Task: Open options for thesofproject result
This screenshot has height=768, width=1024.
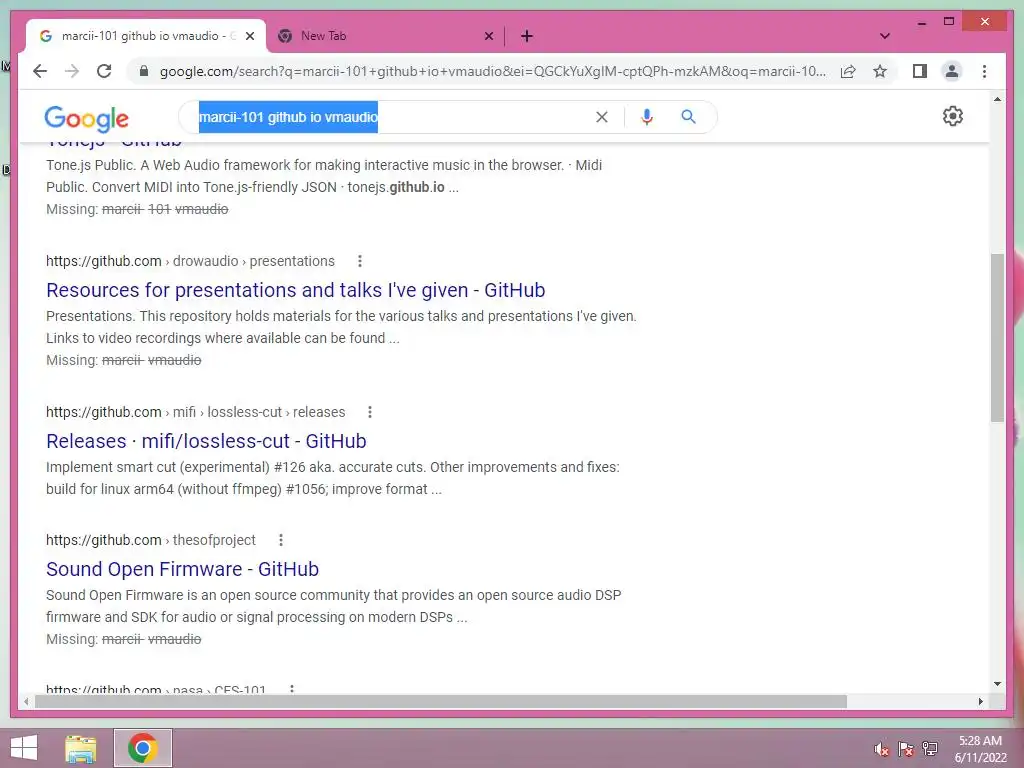Action: 281,540
